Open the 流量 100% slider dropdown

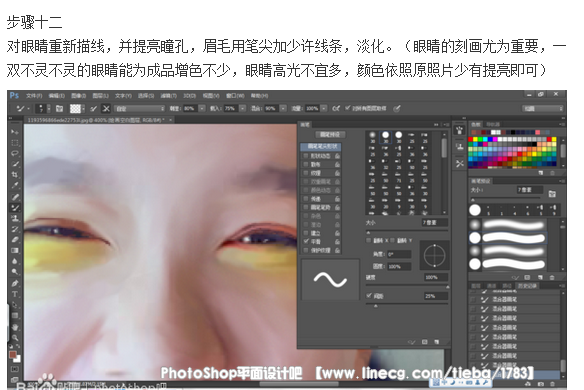click(x=324, y=108)
